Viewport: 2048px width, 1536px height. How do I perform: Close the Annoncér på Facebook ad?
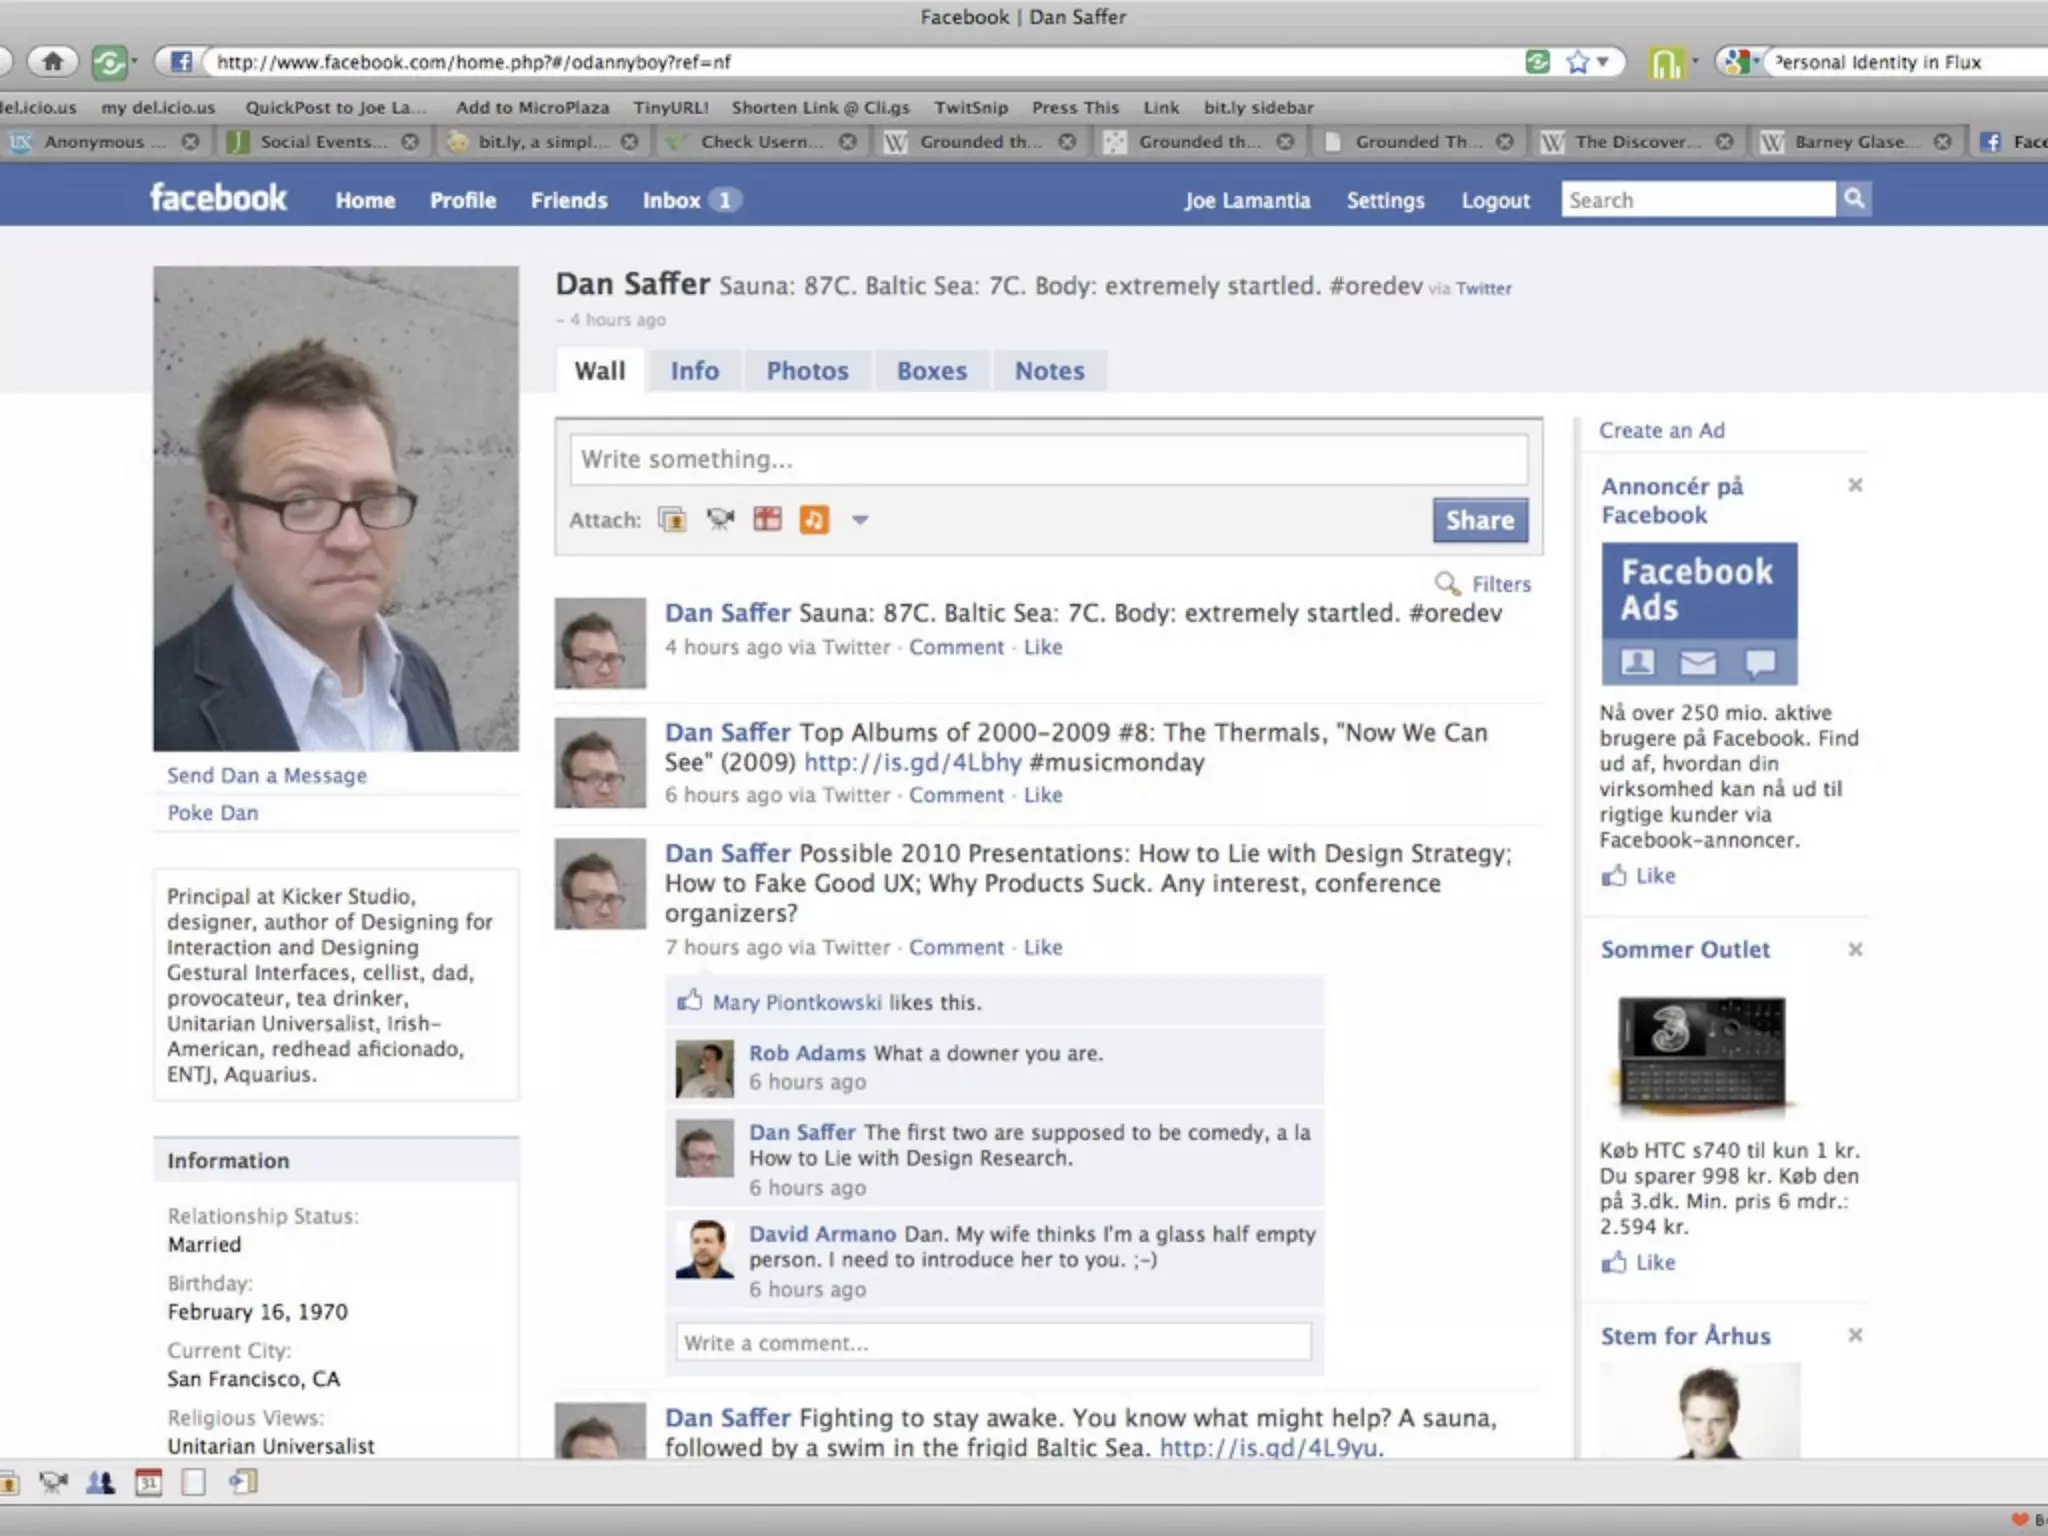pos(1855,485)
